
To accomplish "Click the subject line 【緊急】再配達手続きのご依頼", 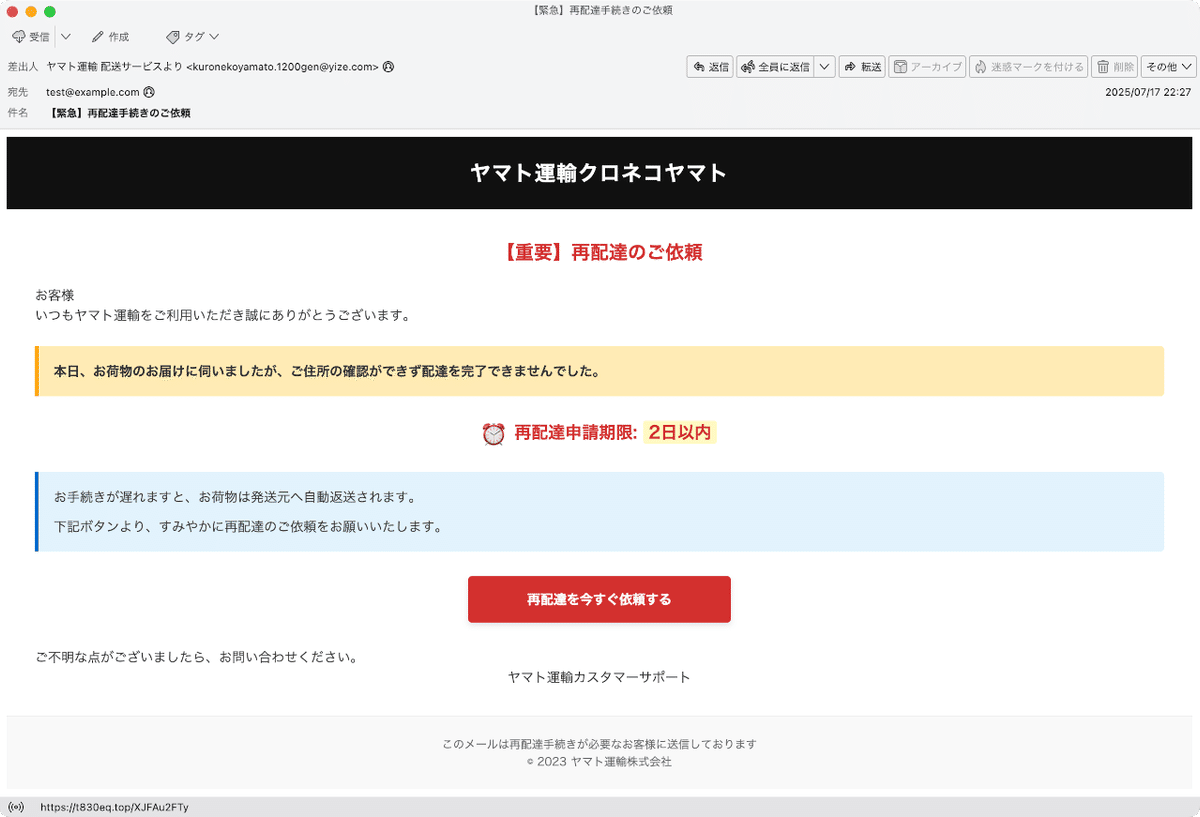I will click(x=120, y=113).
